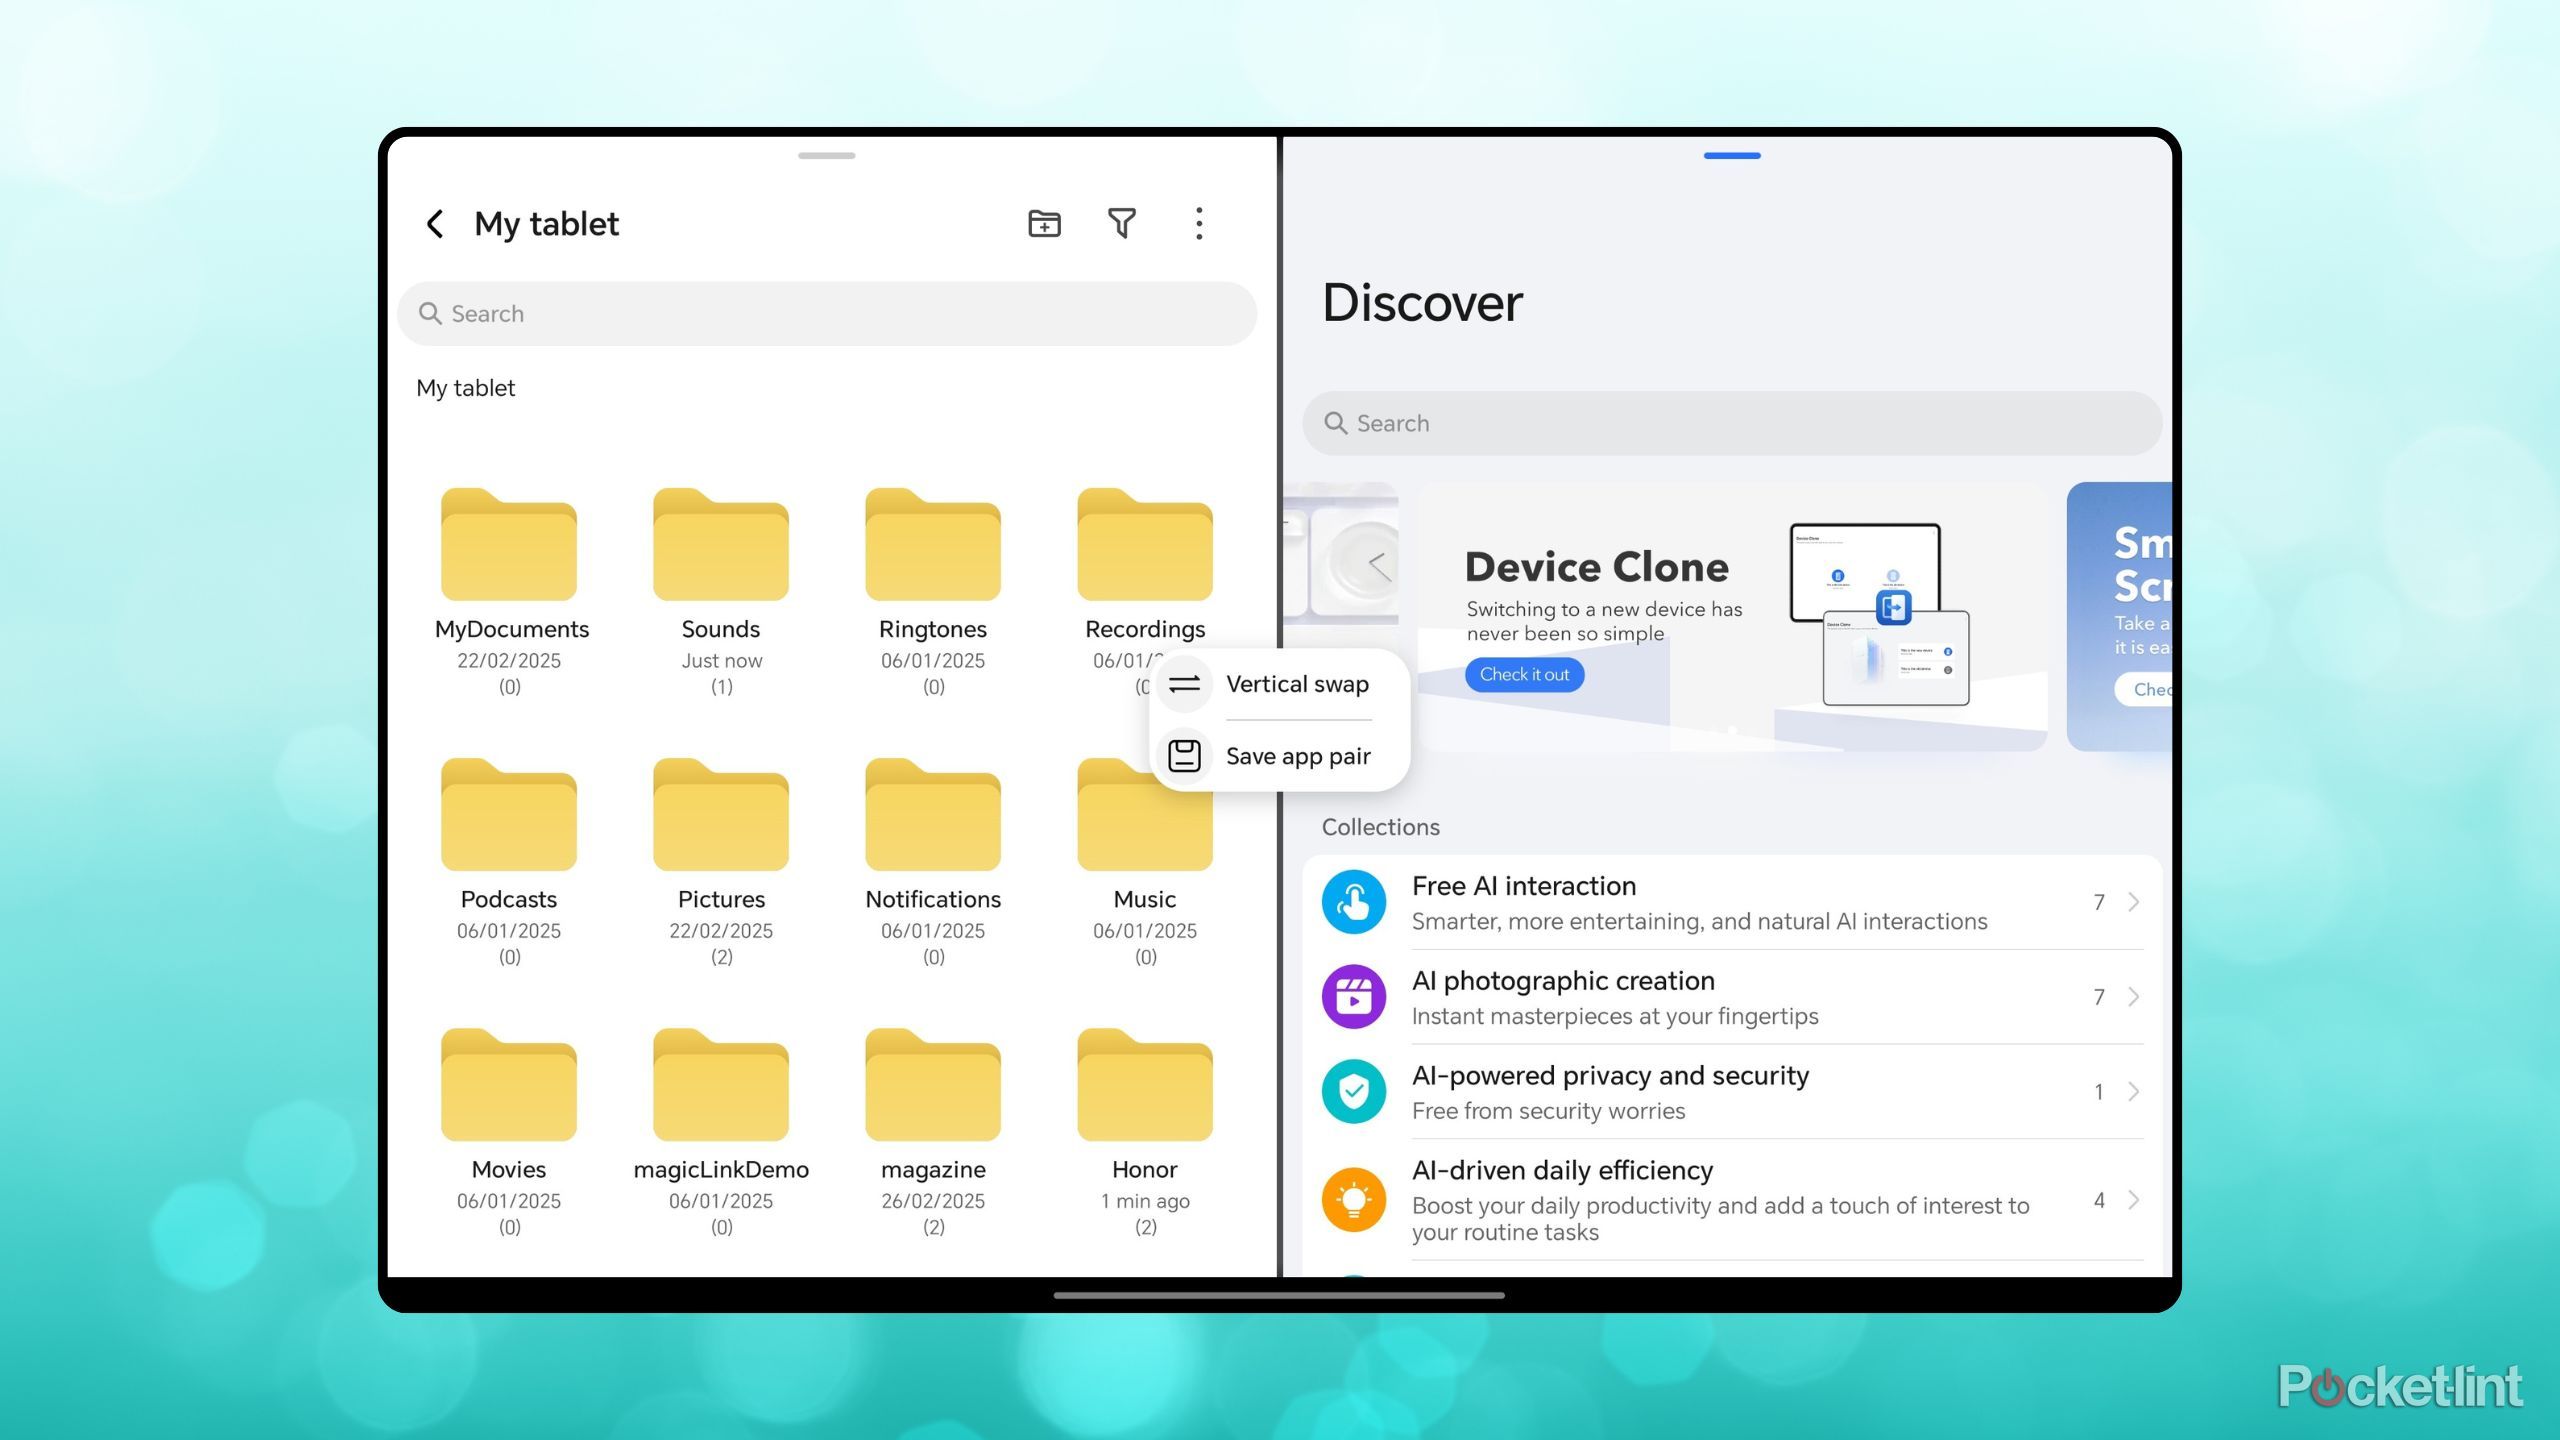Expand the AI photographic creation chevron
Viewport: 2560px width, 1440px height.
click(x=2133, y=997)
